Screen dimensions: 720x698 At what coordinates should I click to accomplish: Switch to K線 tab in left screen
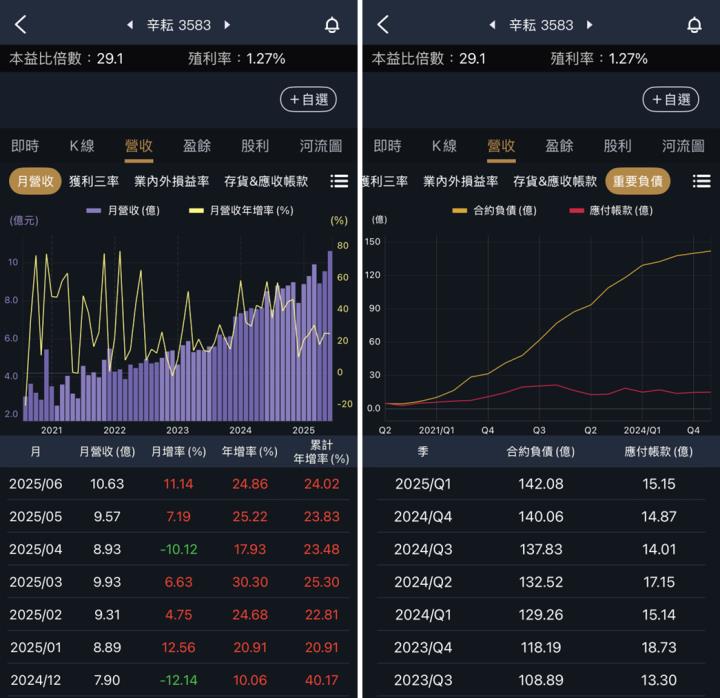(x=82, y=146)
